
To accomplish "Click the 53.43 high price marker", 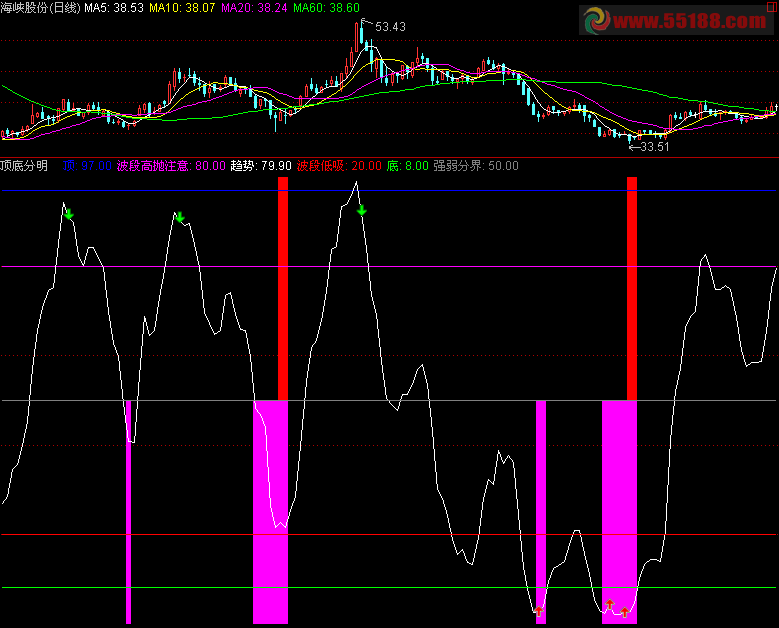I will pos(390,27).
